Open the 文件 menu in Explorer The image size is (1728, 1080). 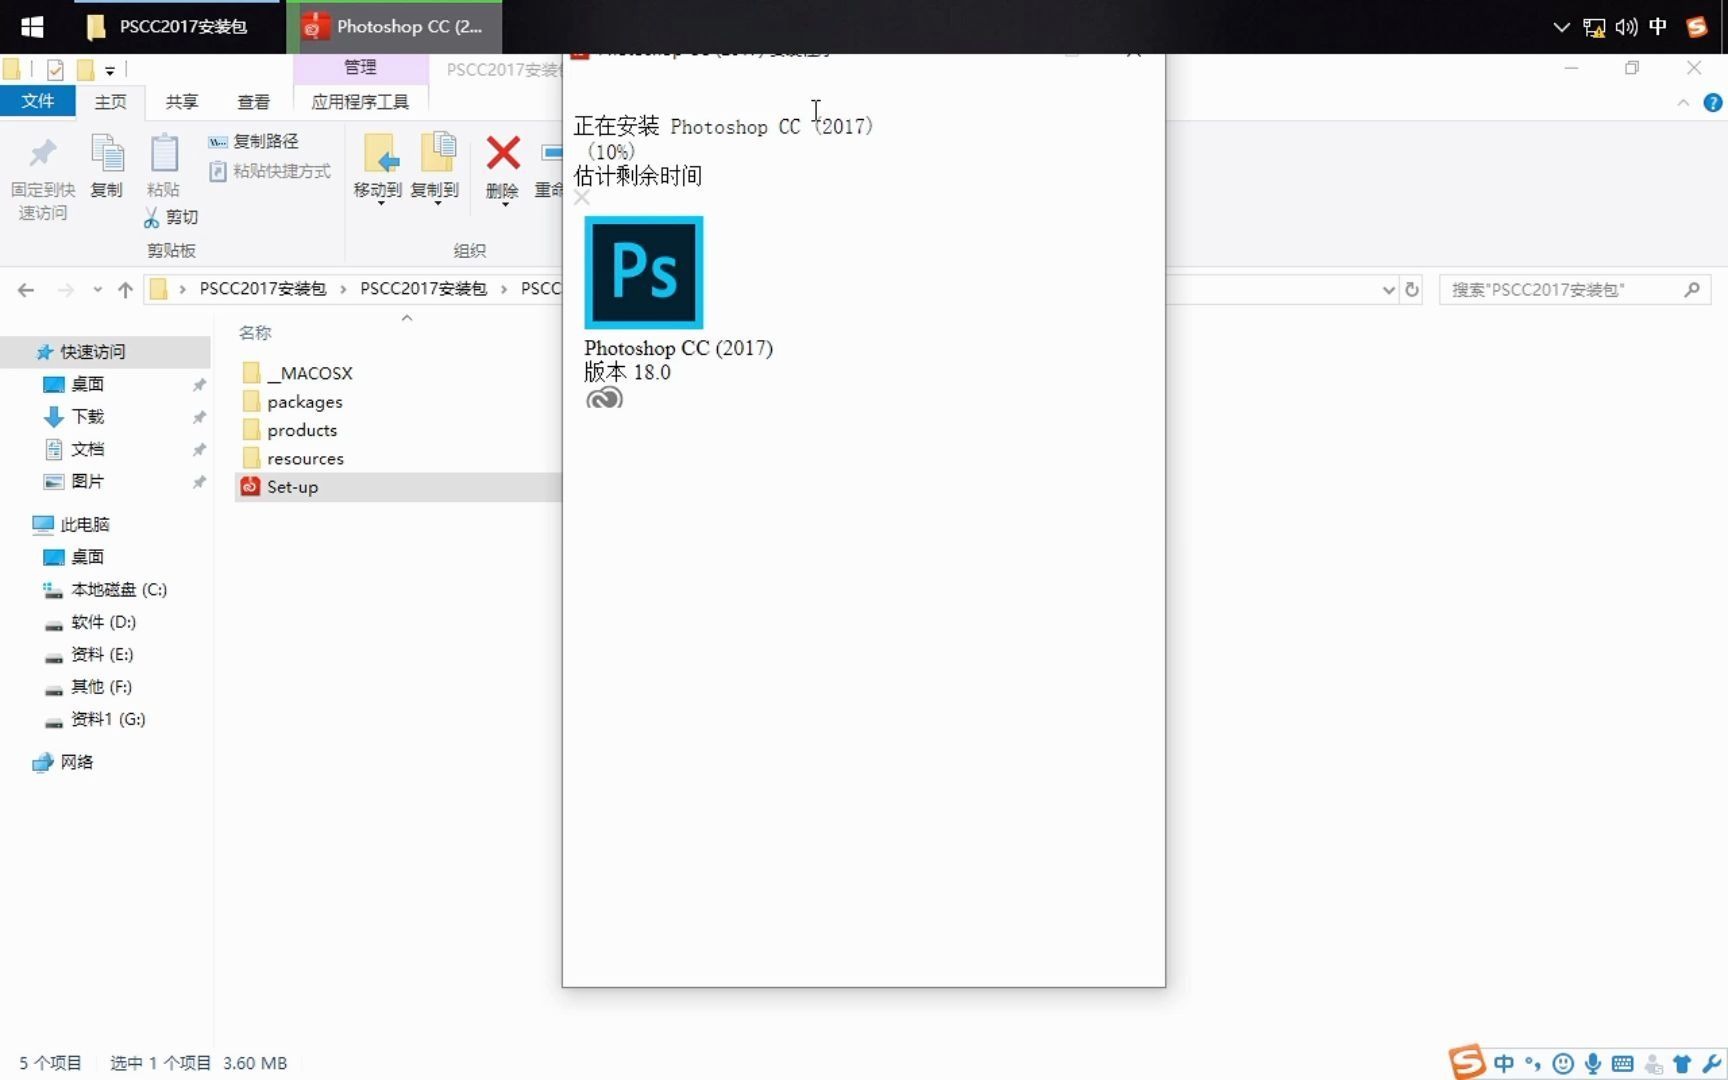coord(37,101)
